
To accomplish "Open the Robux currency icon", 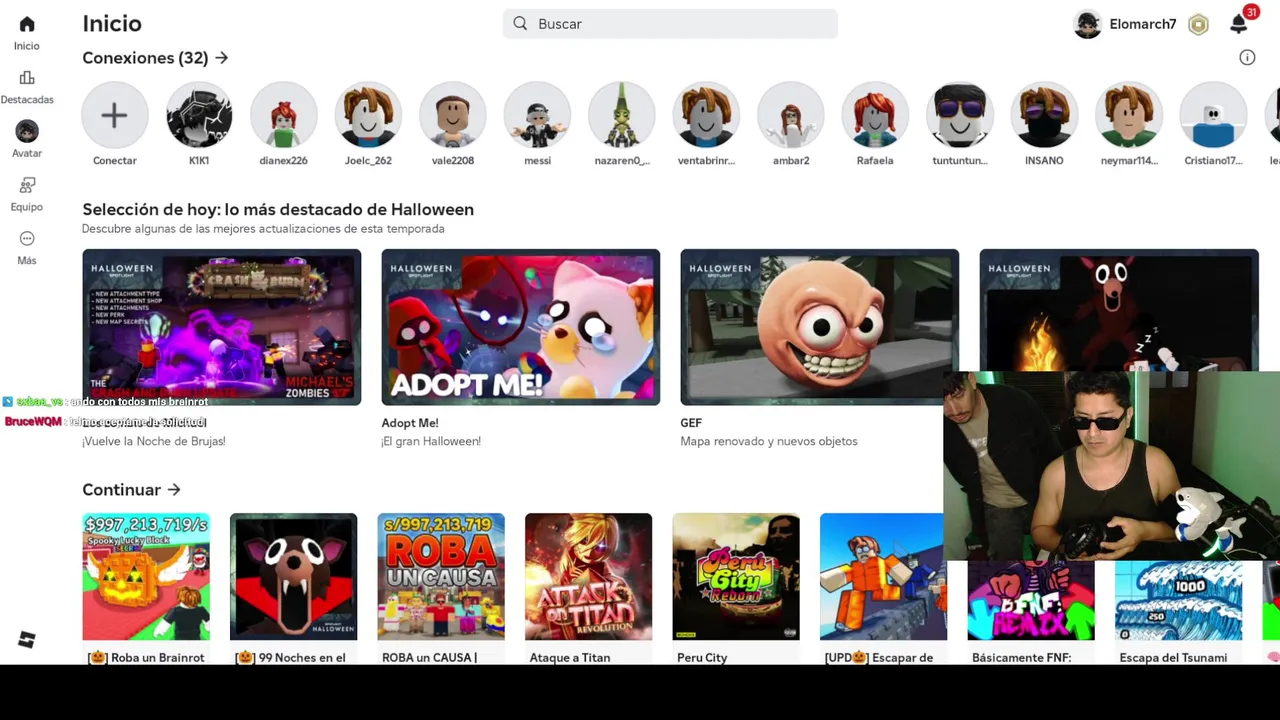I will tap(1198, 25).
